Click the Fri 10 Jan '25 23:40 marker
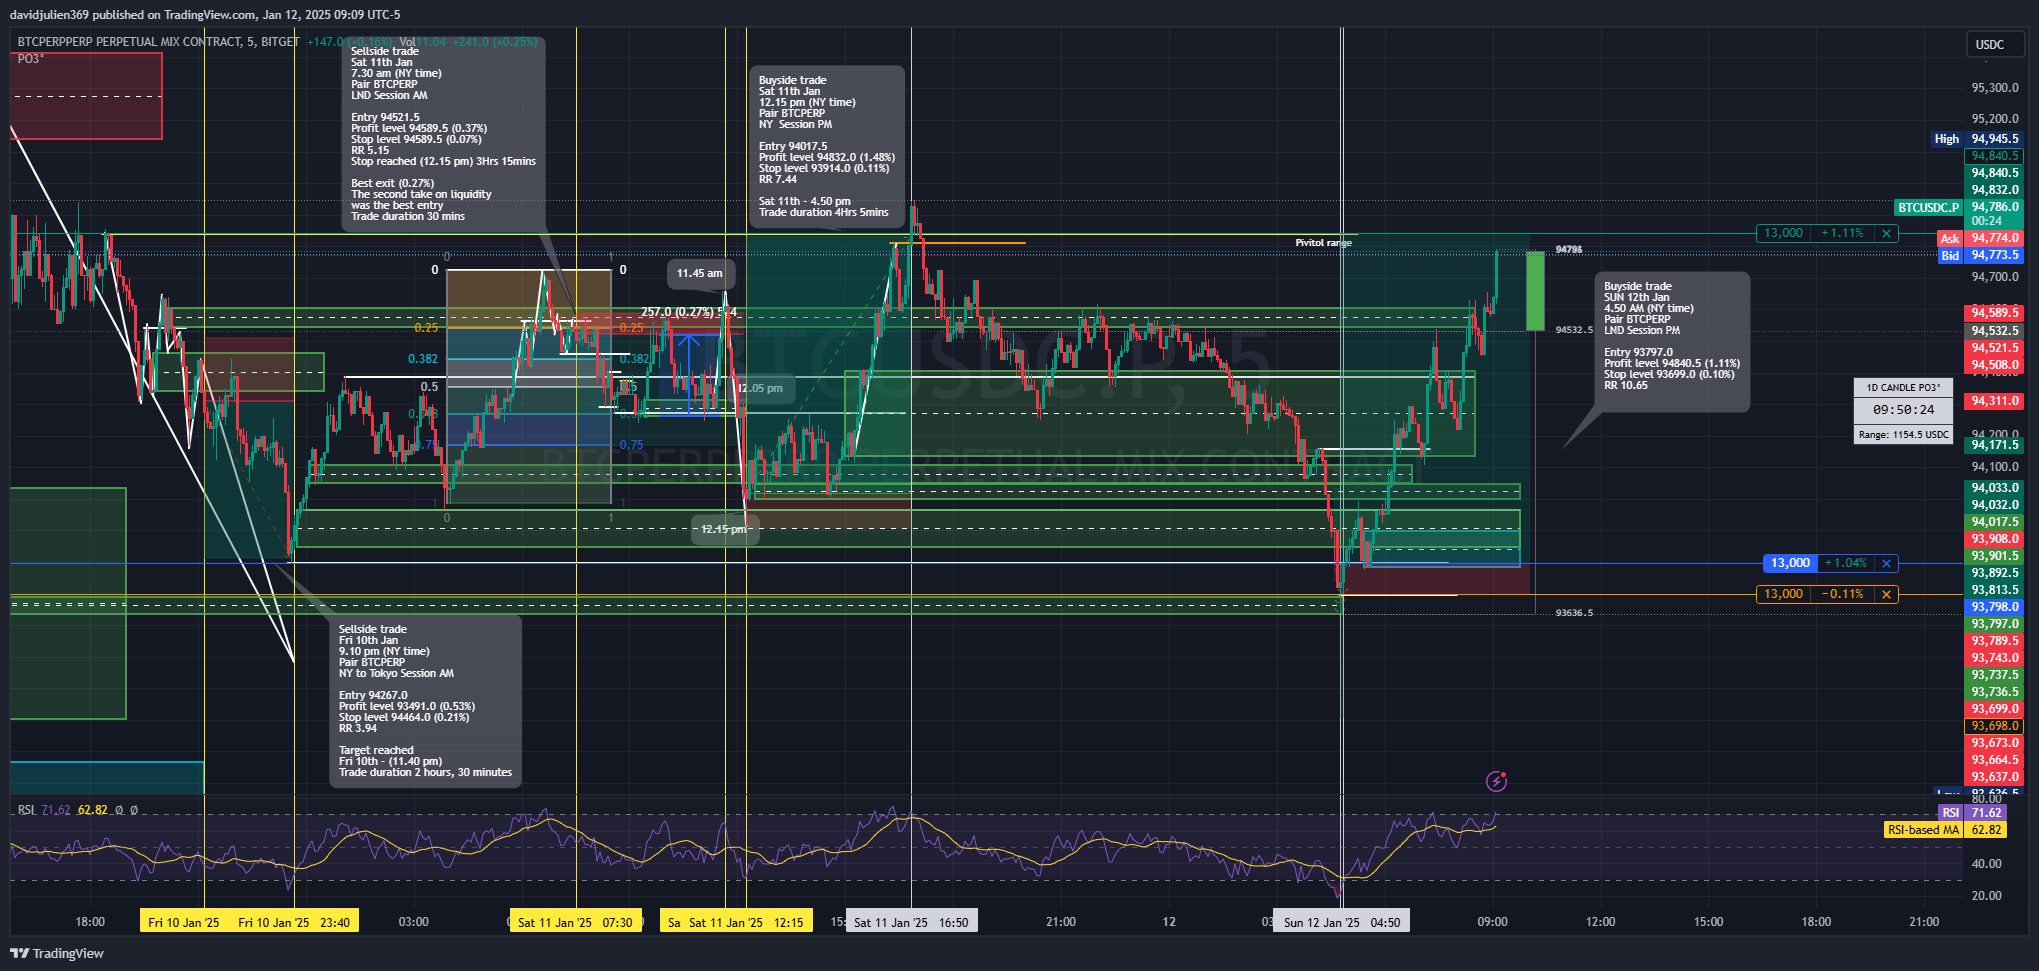2039x971 pixels. tap(294, 922)
